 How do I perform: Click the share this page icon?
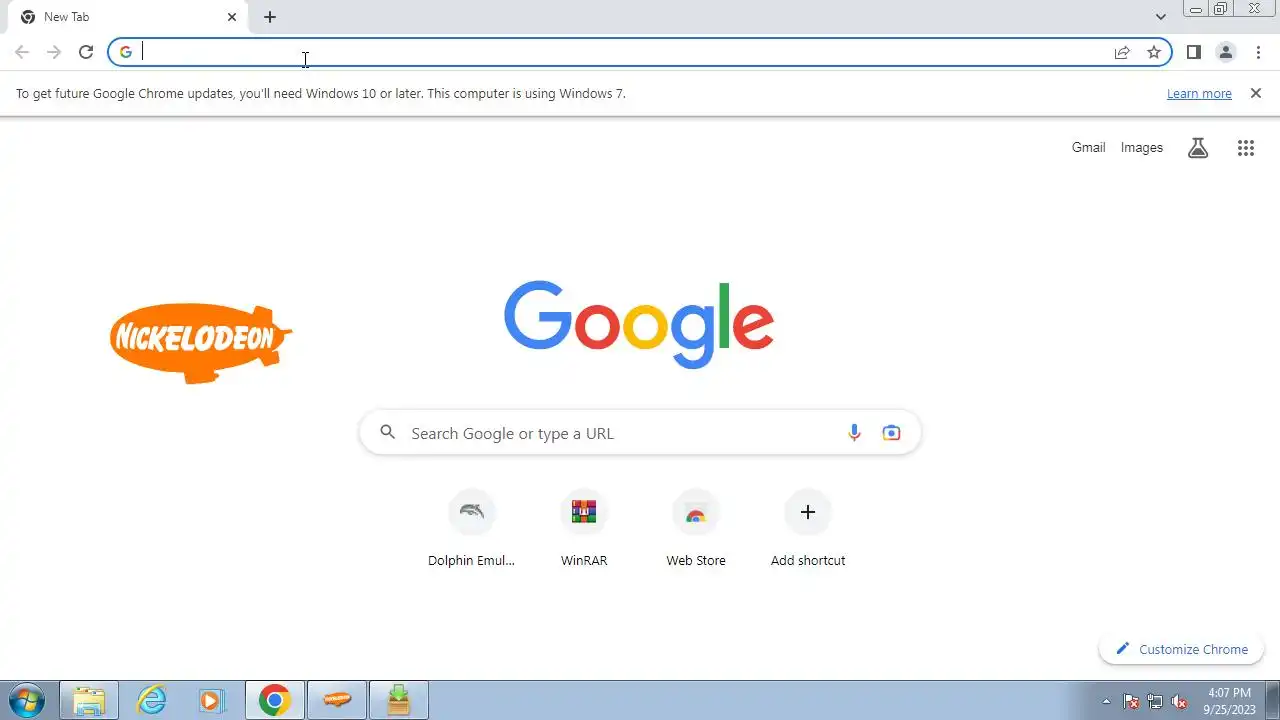1122,52
